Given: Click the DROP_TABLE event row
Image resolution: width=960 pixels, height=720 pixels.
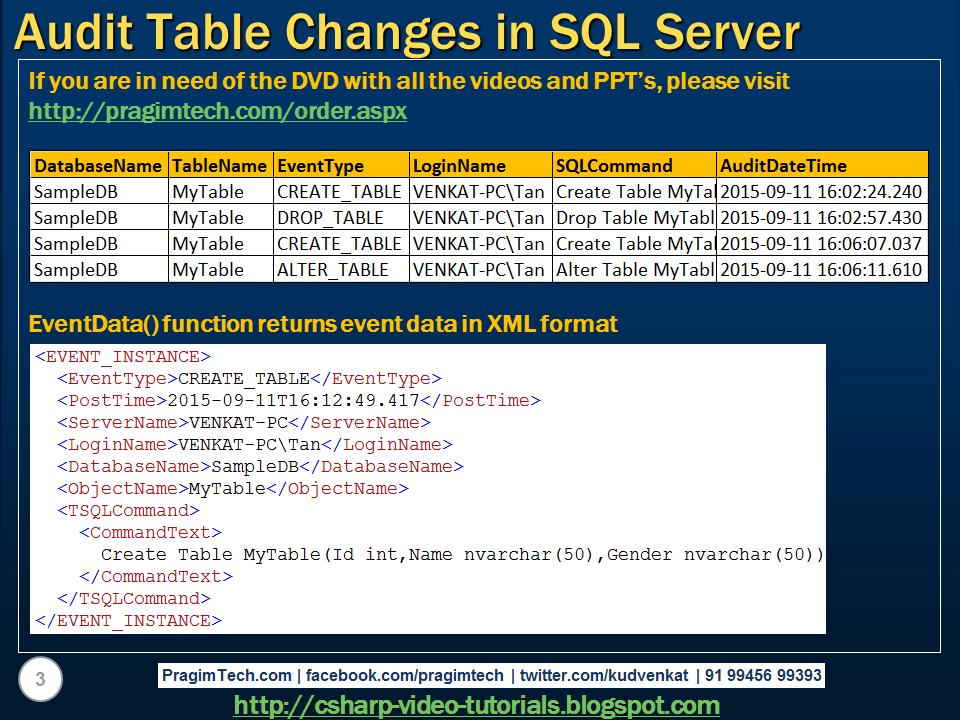Looking at the screenshot, I should (x=322, y=217).
